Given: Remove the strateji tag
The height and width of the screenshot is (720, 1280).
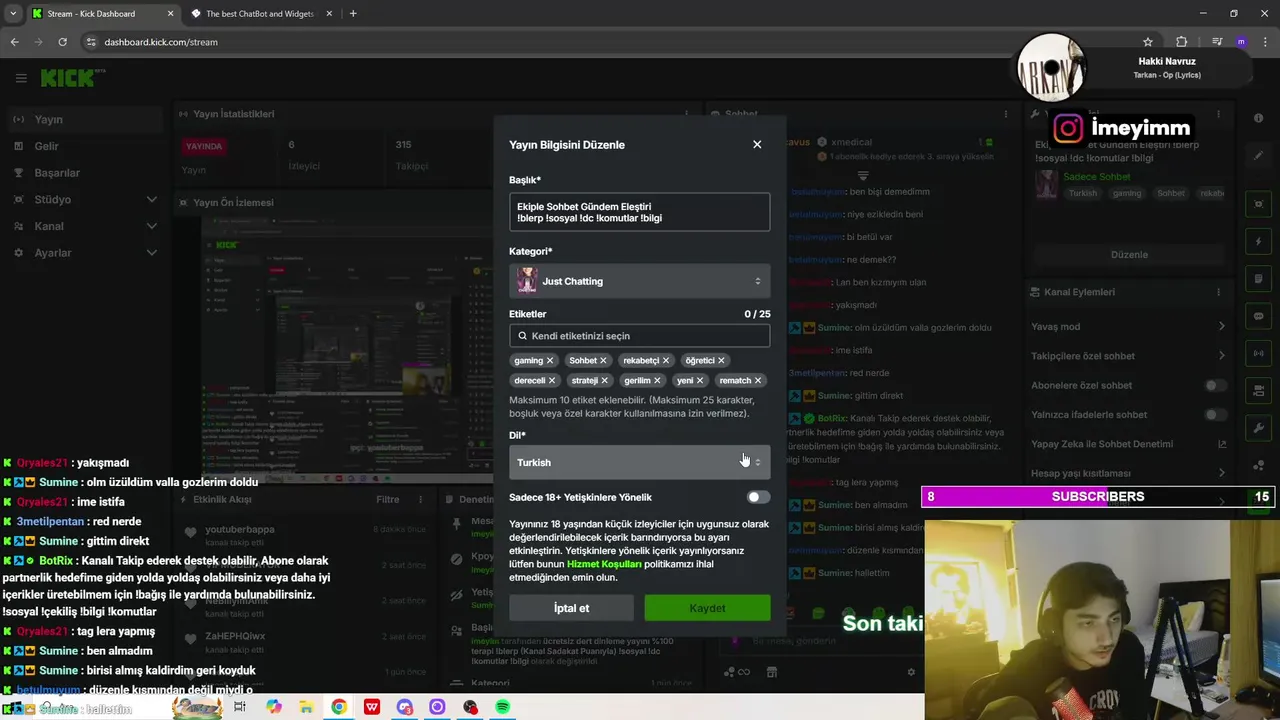Looking at the screenshot, I should pyautogui.click(x=605, y=381).
